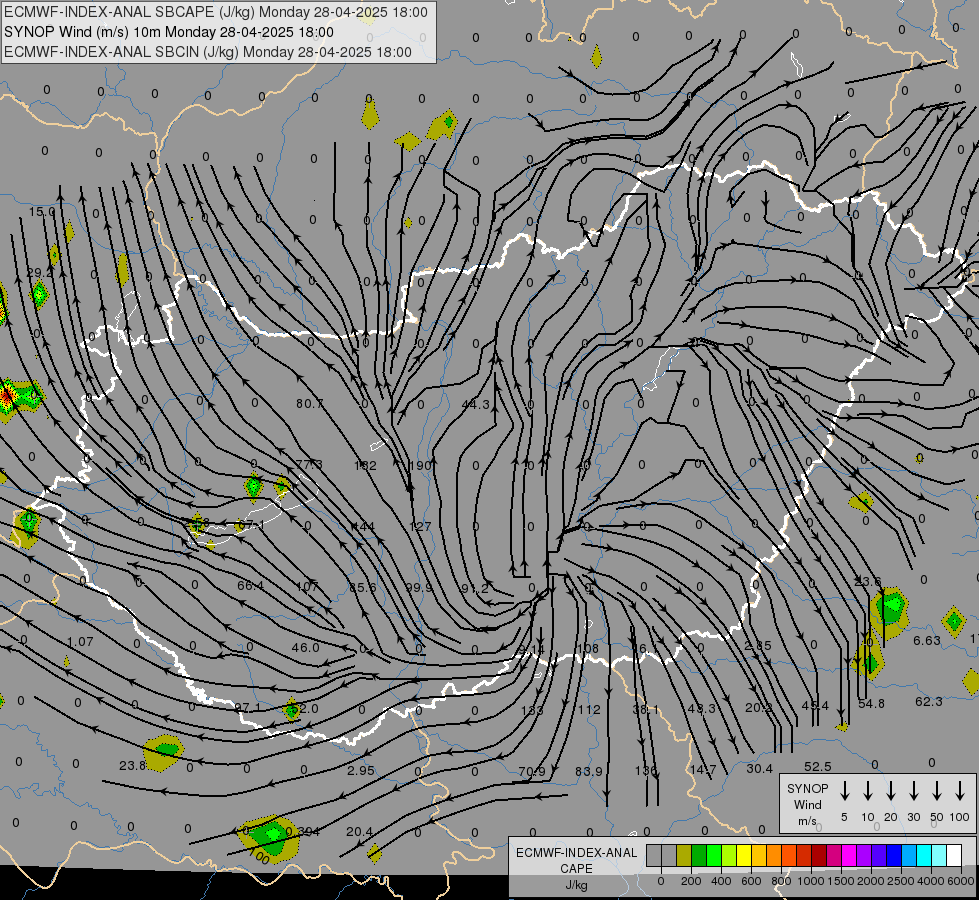
Task: Pick the dark red CAPE legend swatch
Action: [x=819, y=856]
